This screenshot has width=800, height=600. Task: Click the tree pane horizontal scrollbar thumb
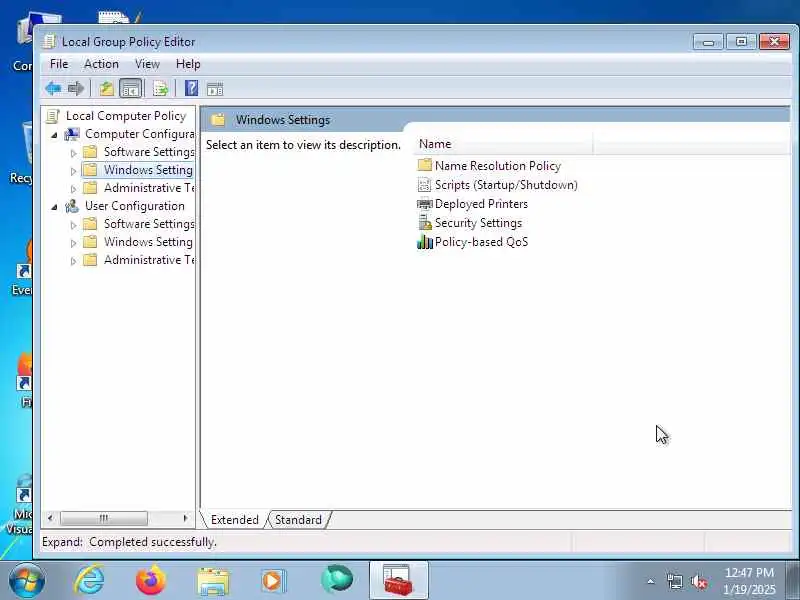coord(104,518)
